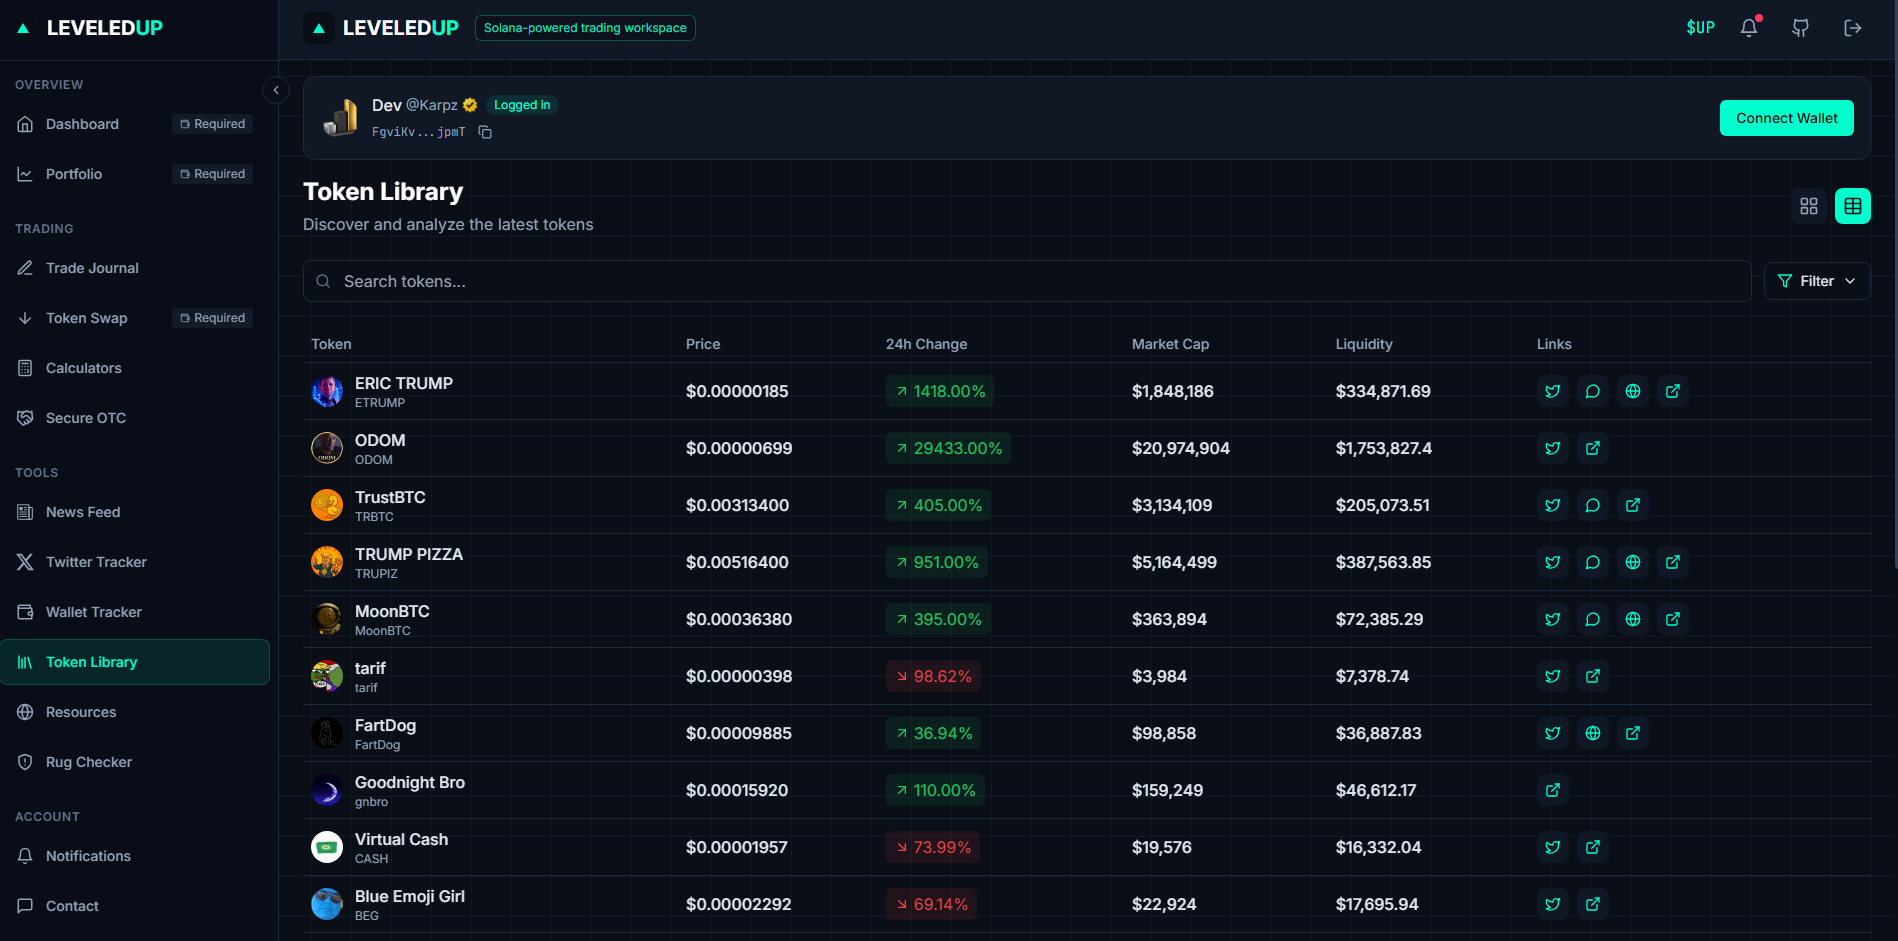Image resolution: width=1898 pixels, height=941 pixels.
Task: Click the logout icon top right
Action: [1853, 27]
